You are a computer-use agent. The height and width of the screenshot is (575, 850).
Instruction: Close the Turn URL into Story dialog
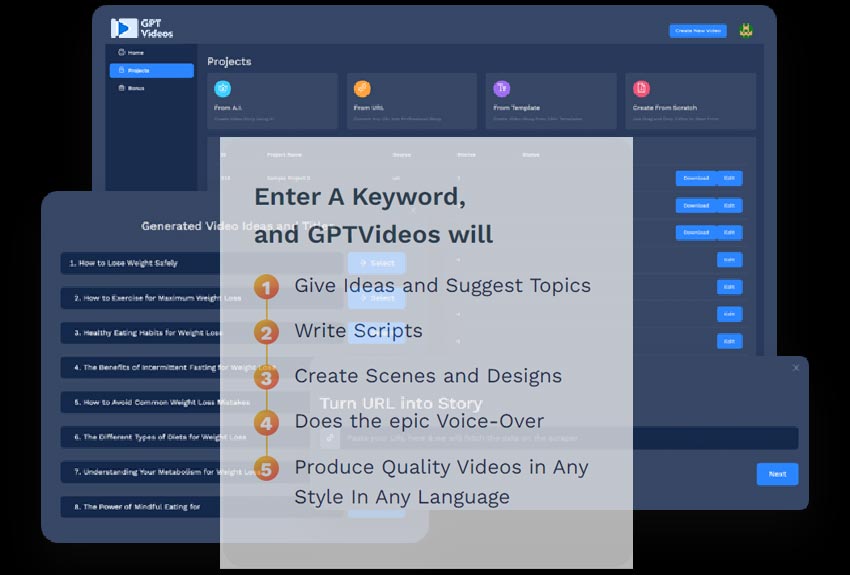[x=796, y=368]
